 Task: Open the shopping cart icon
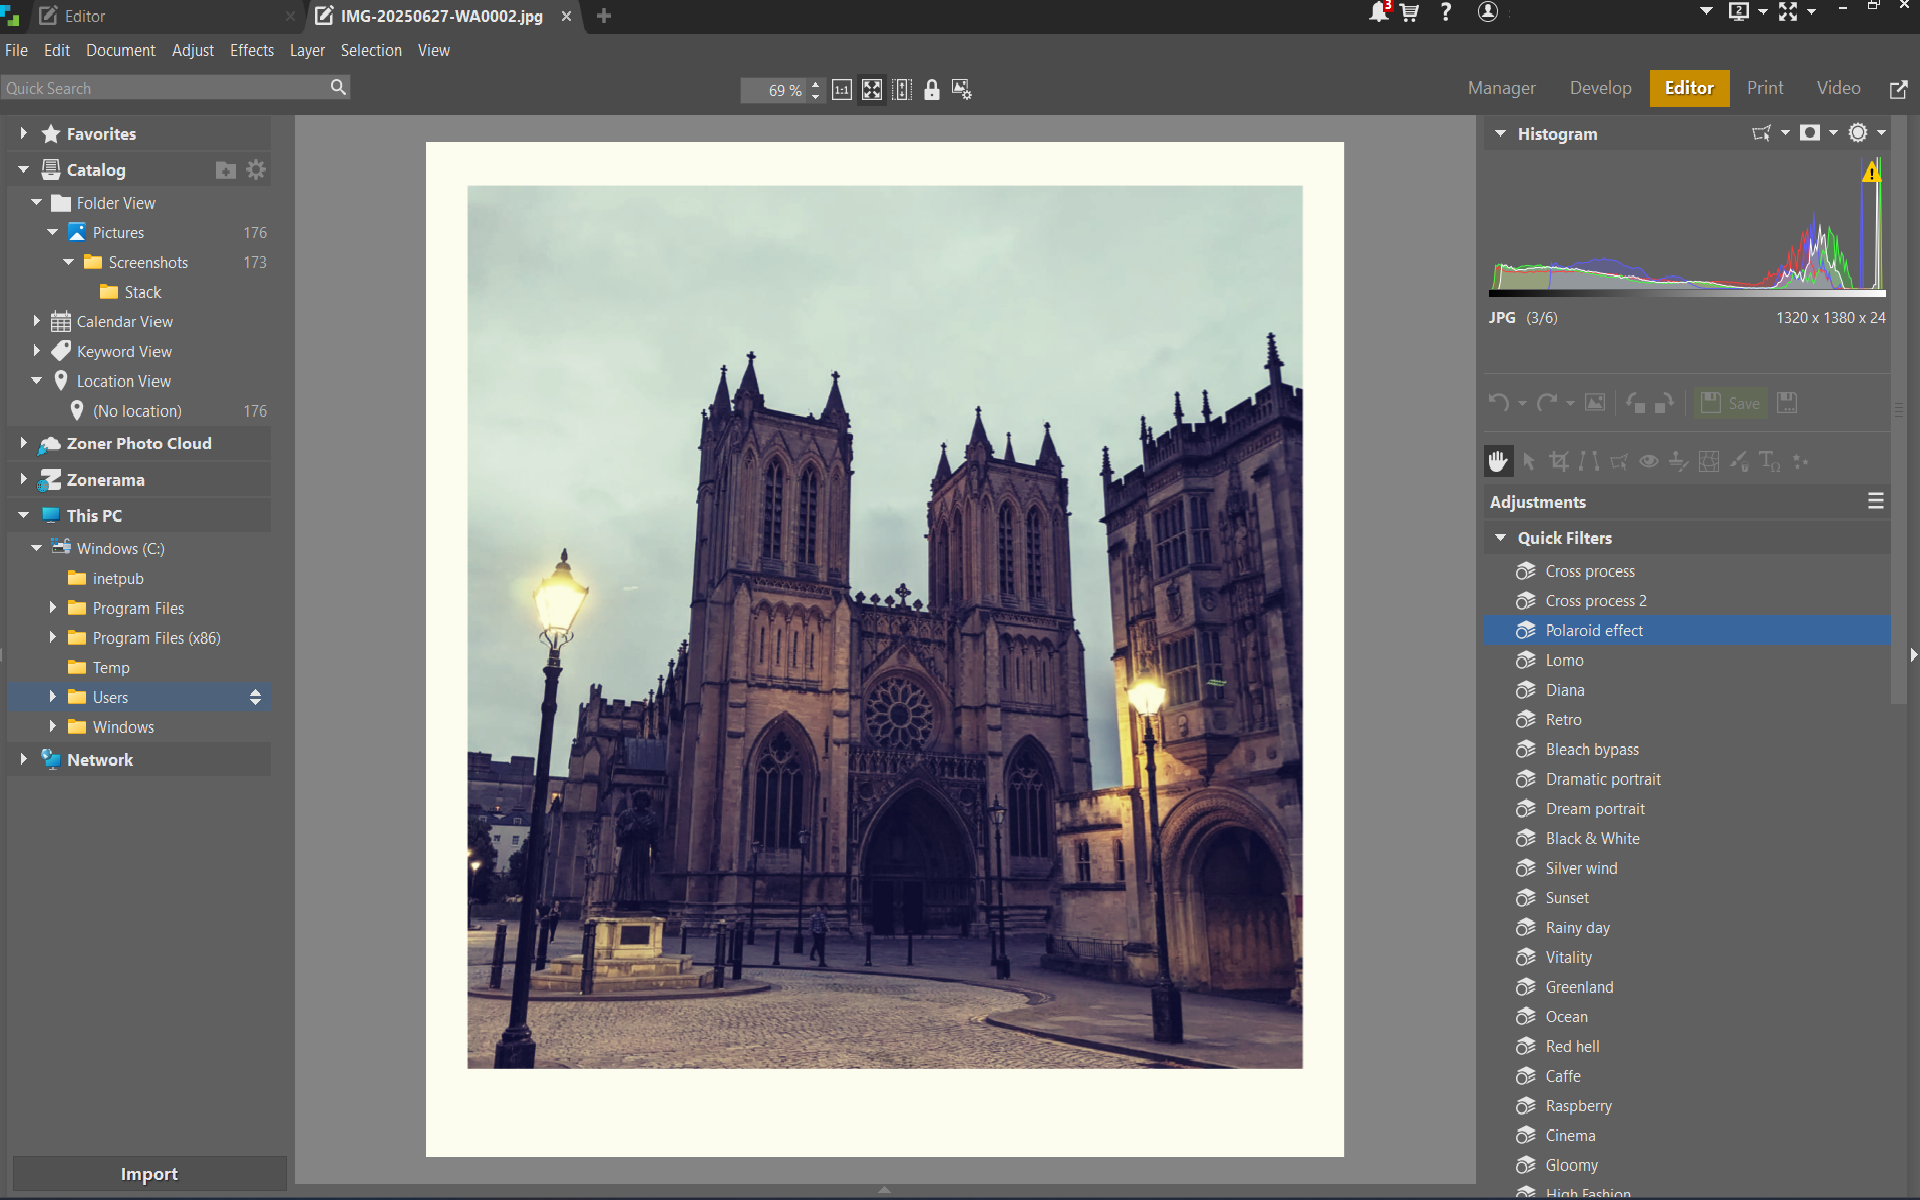pyautogui.click(x=1410, y=13)
